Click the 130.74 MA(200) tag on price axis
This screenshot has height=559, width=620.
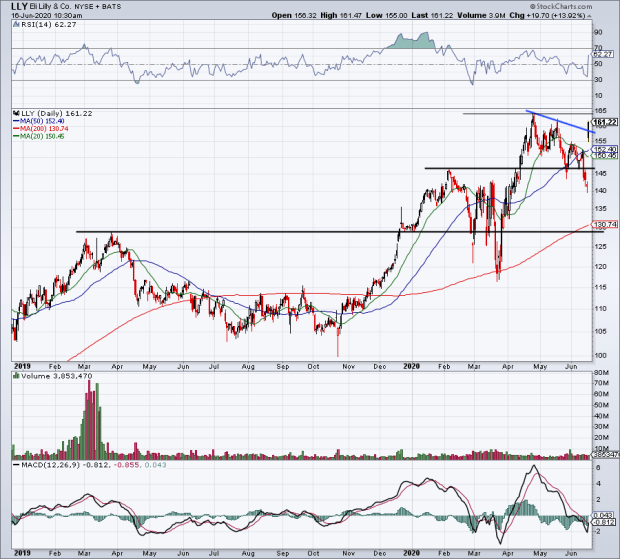click(x=605, y=224)
